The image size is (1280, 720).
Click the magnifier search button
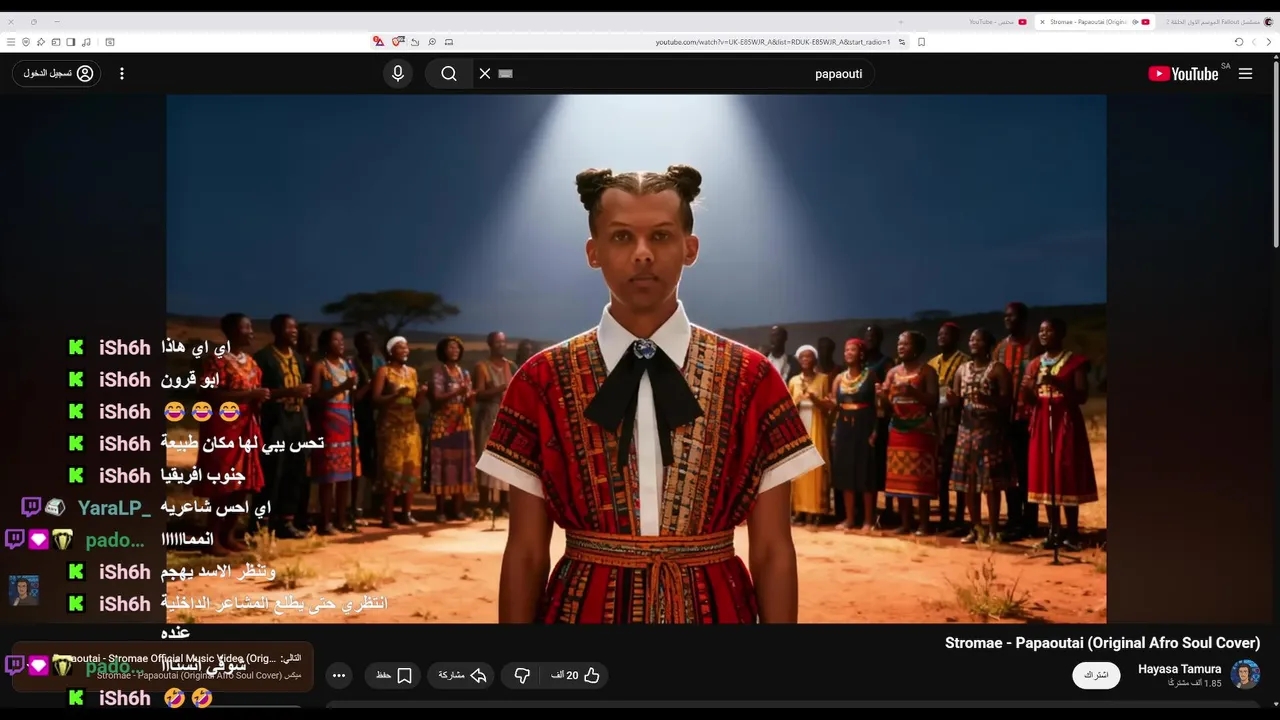(x=449, y=74)
